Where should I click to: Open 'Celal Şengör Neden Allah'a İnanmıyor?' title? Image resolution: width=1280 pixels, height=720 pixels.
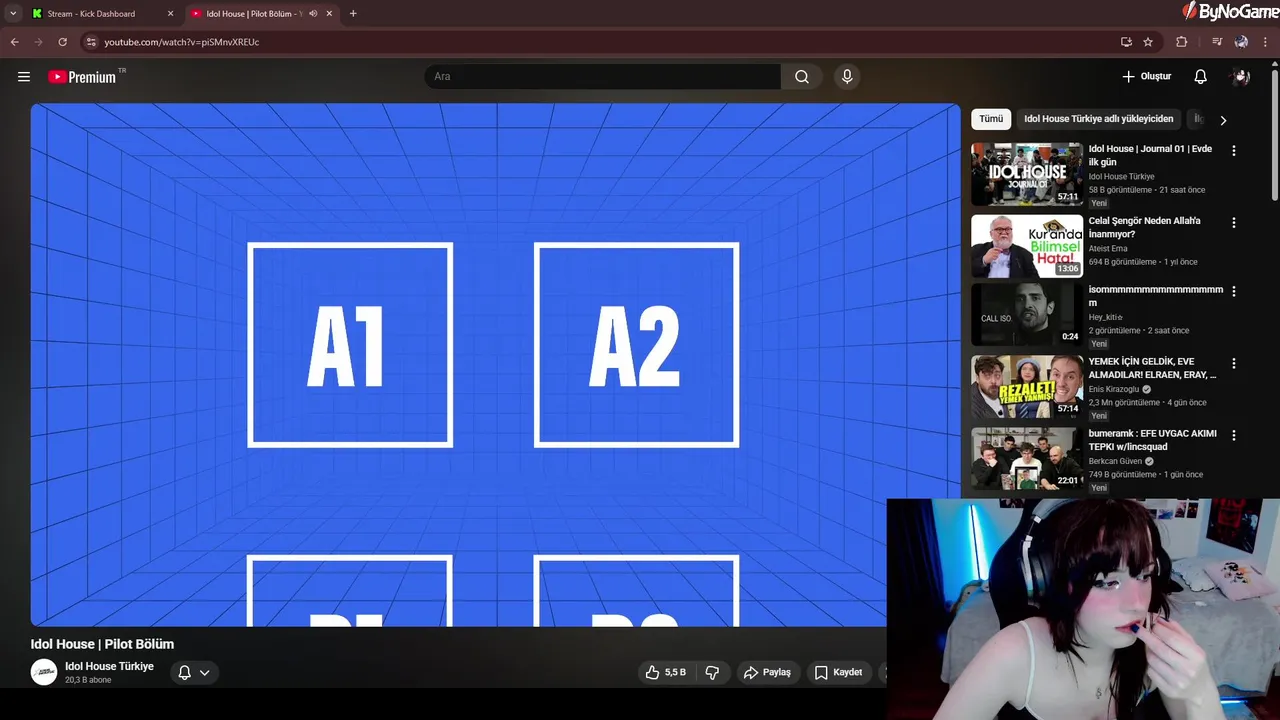click(1145, 227)
